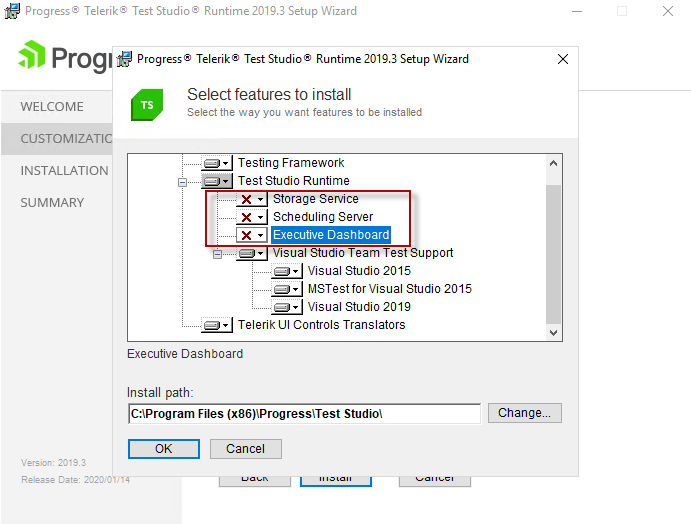Minimize the main Setup Wizard window
Viewport: 691px width, 524px height.
[577, 11]
